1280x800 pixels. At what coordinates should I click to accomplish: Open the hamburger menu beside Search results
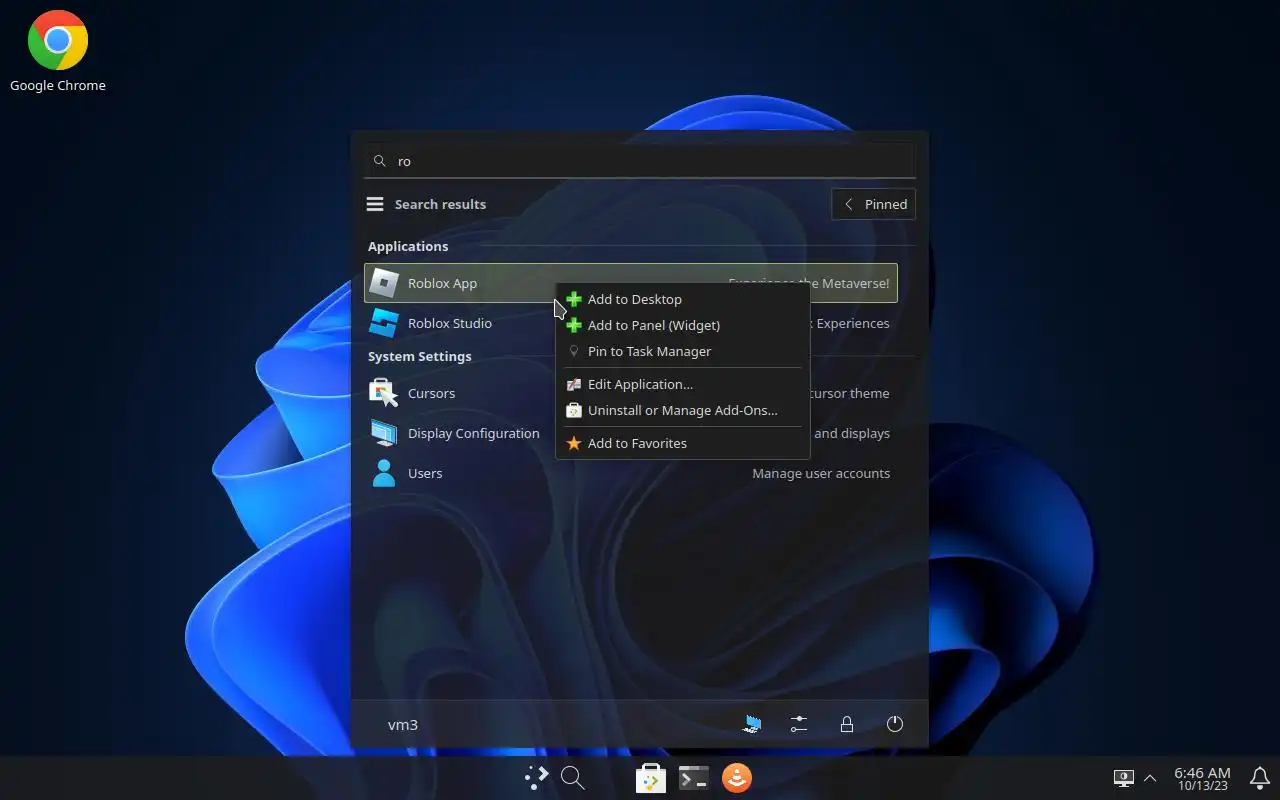tap(375, 204)
